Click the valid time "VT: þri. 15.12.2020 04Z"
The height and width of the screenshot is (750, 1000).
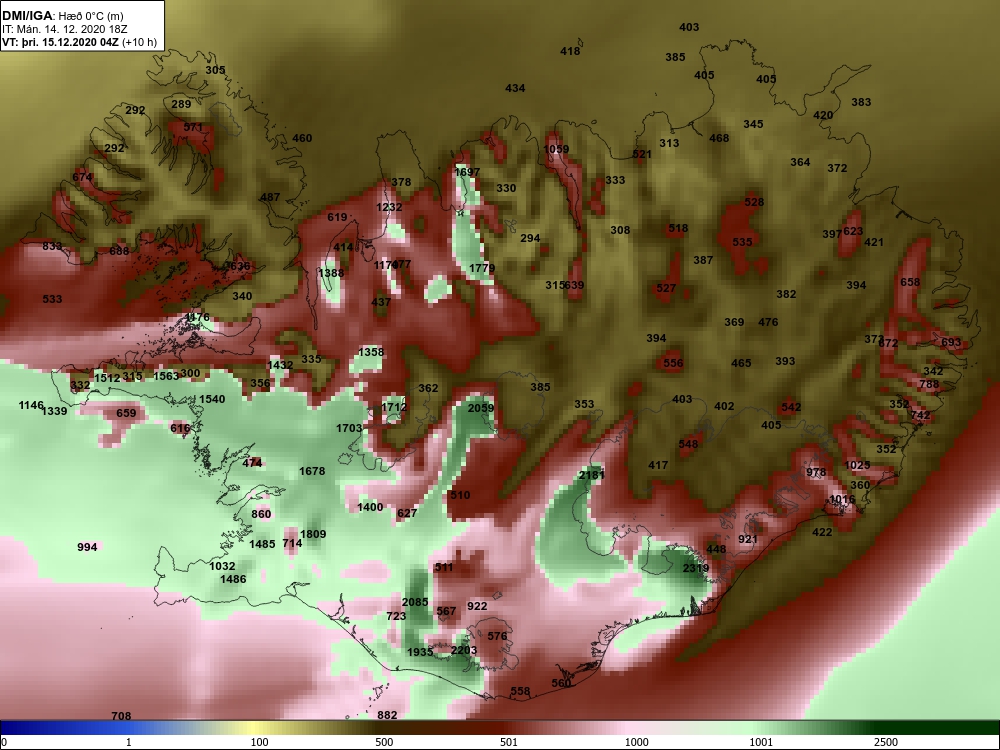click(x=61, y=42)
